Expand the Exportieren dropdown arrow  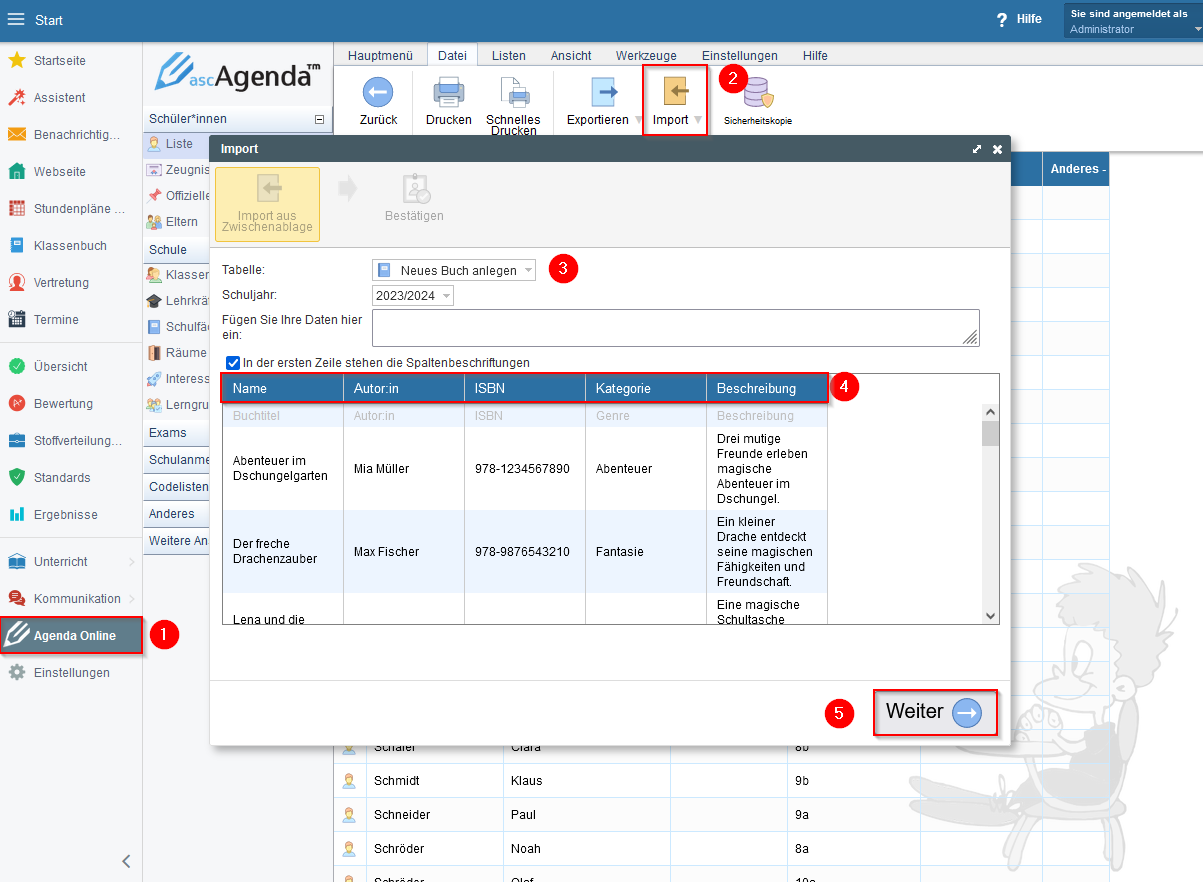point(638,120)
